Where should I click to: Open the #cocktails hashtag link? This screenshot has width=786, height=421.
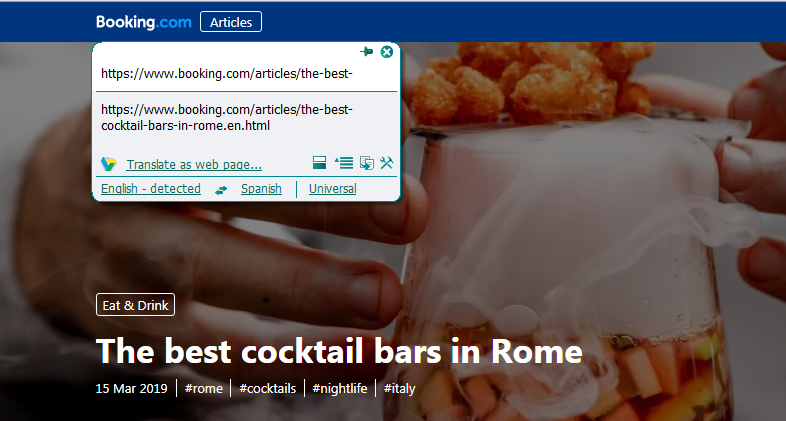tap(268, 388)
